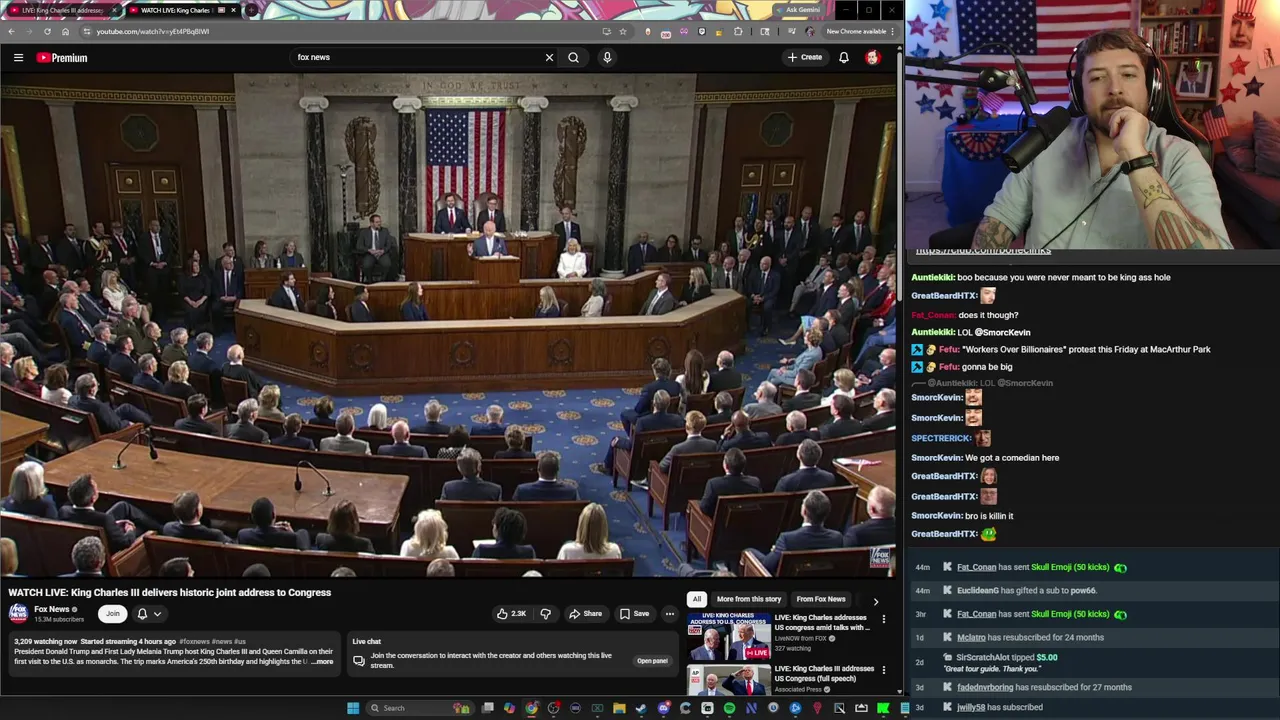This screenshot has width=1280, height=720.
Task: Open the YouTube guide hamburger menu
Action: click(18, 57)
